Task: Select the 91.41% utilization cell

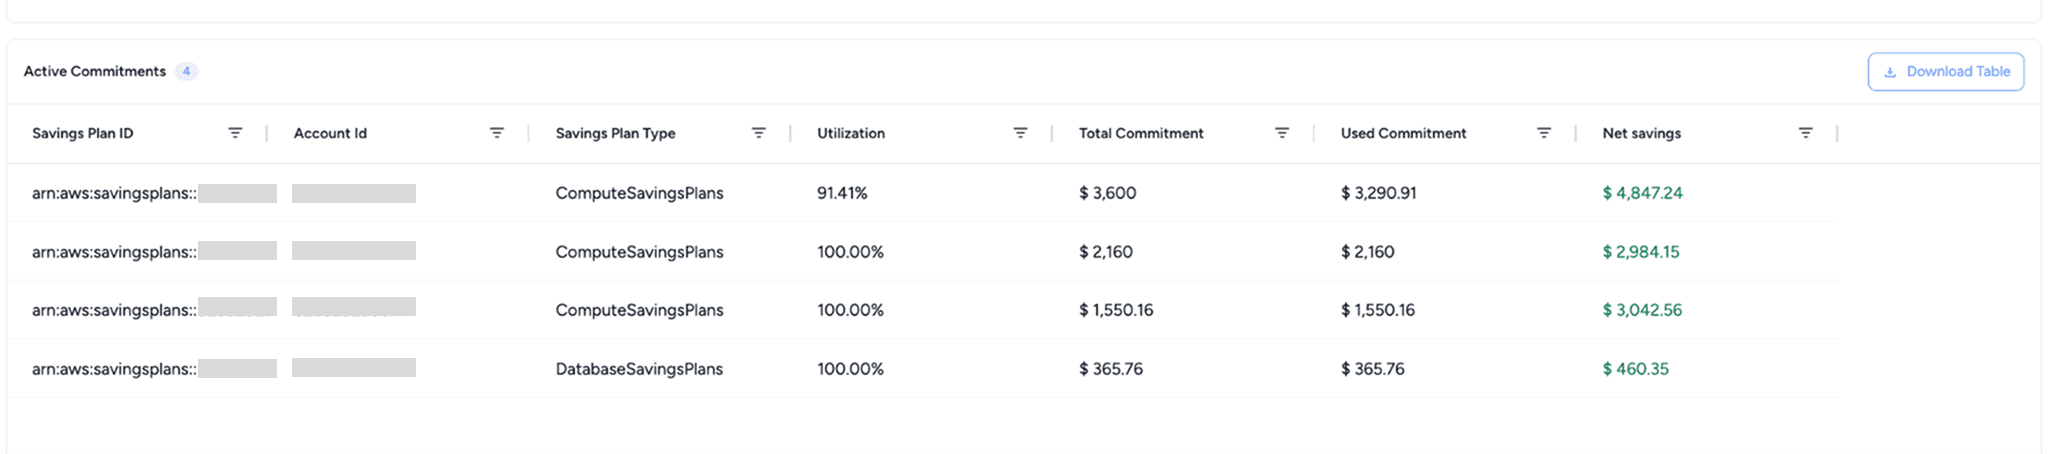Action: click(x=842, y=193)
